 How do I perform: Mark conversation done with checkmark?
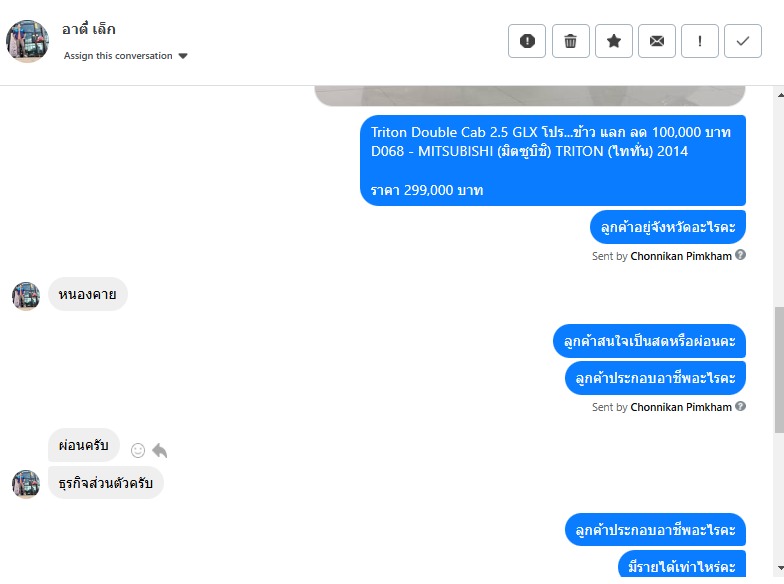(743, 41)
